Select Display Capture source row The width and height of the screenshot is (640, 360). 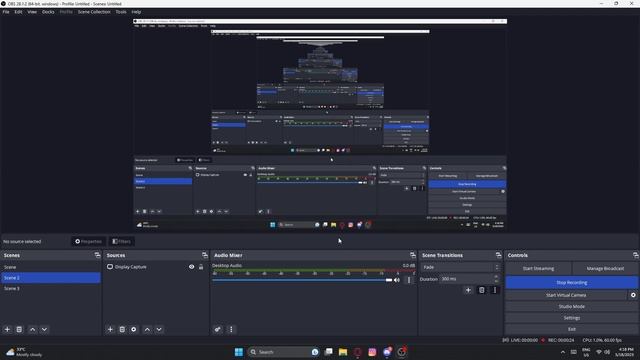[x=155, y=267]
